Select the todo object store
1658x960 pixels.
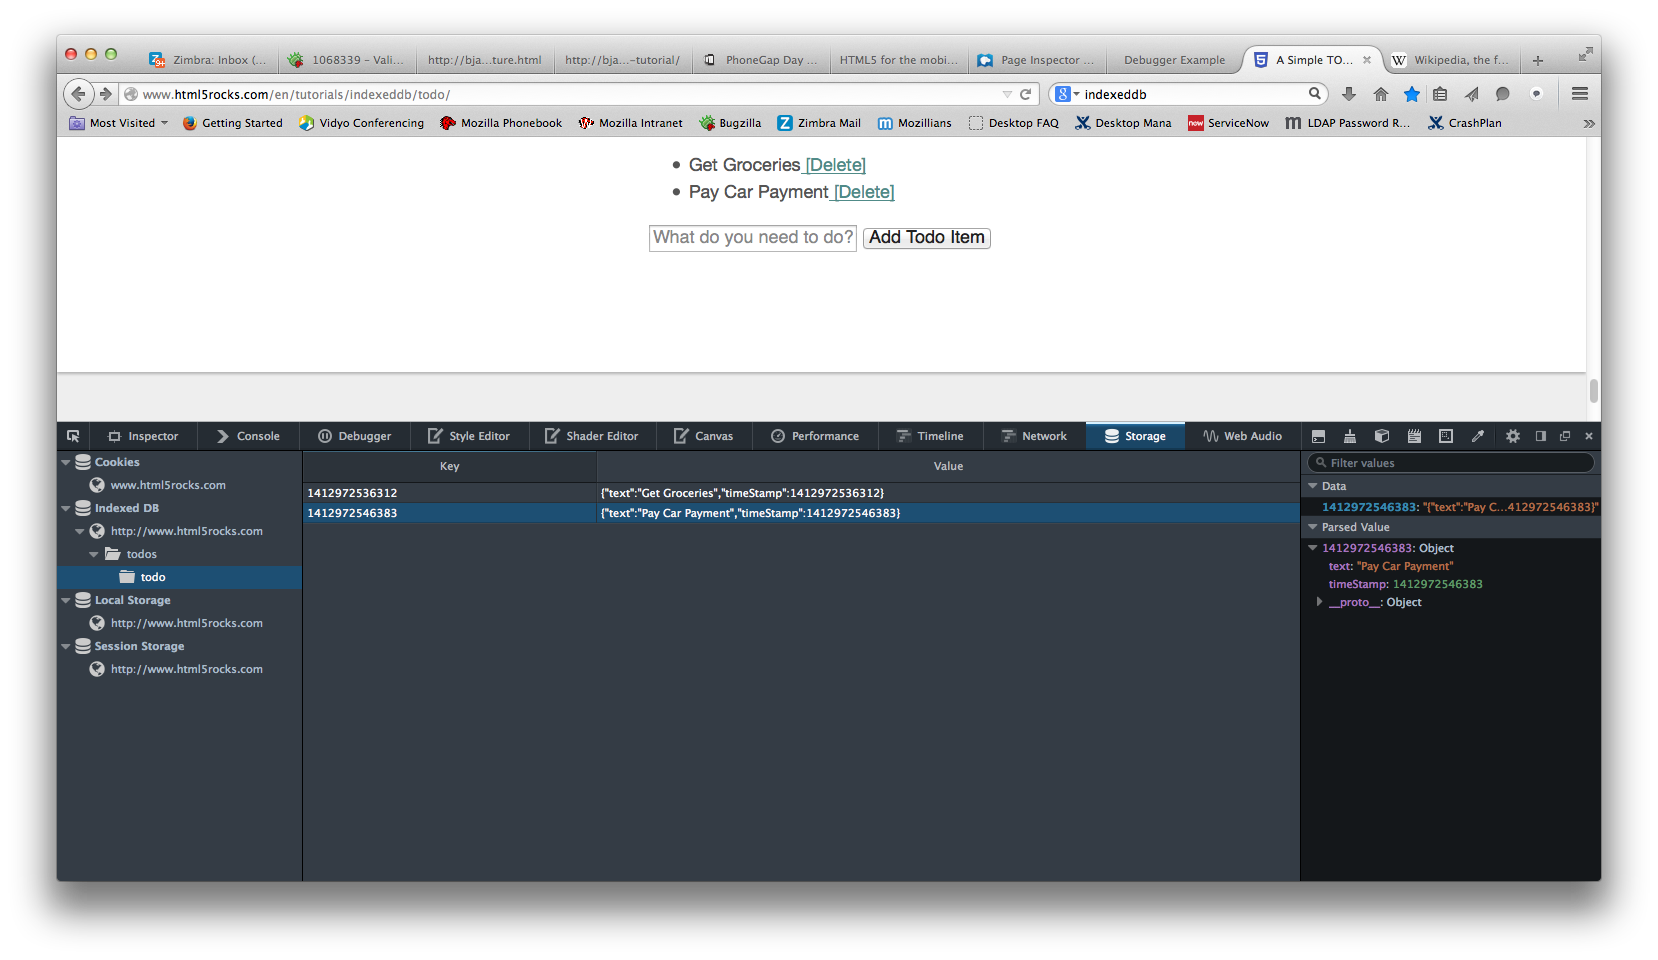179,577
